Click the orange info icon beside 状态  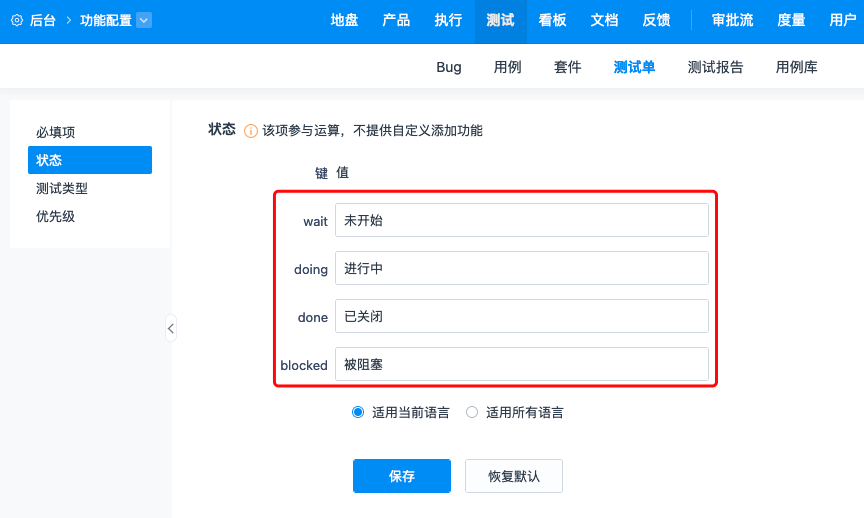pyautogui.click(x=251, y=131)
